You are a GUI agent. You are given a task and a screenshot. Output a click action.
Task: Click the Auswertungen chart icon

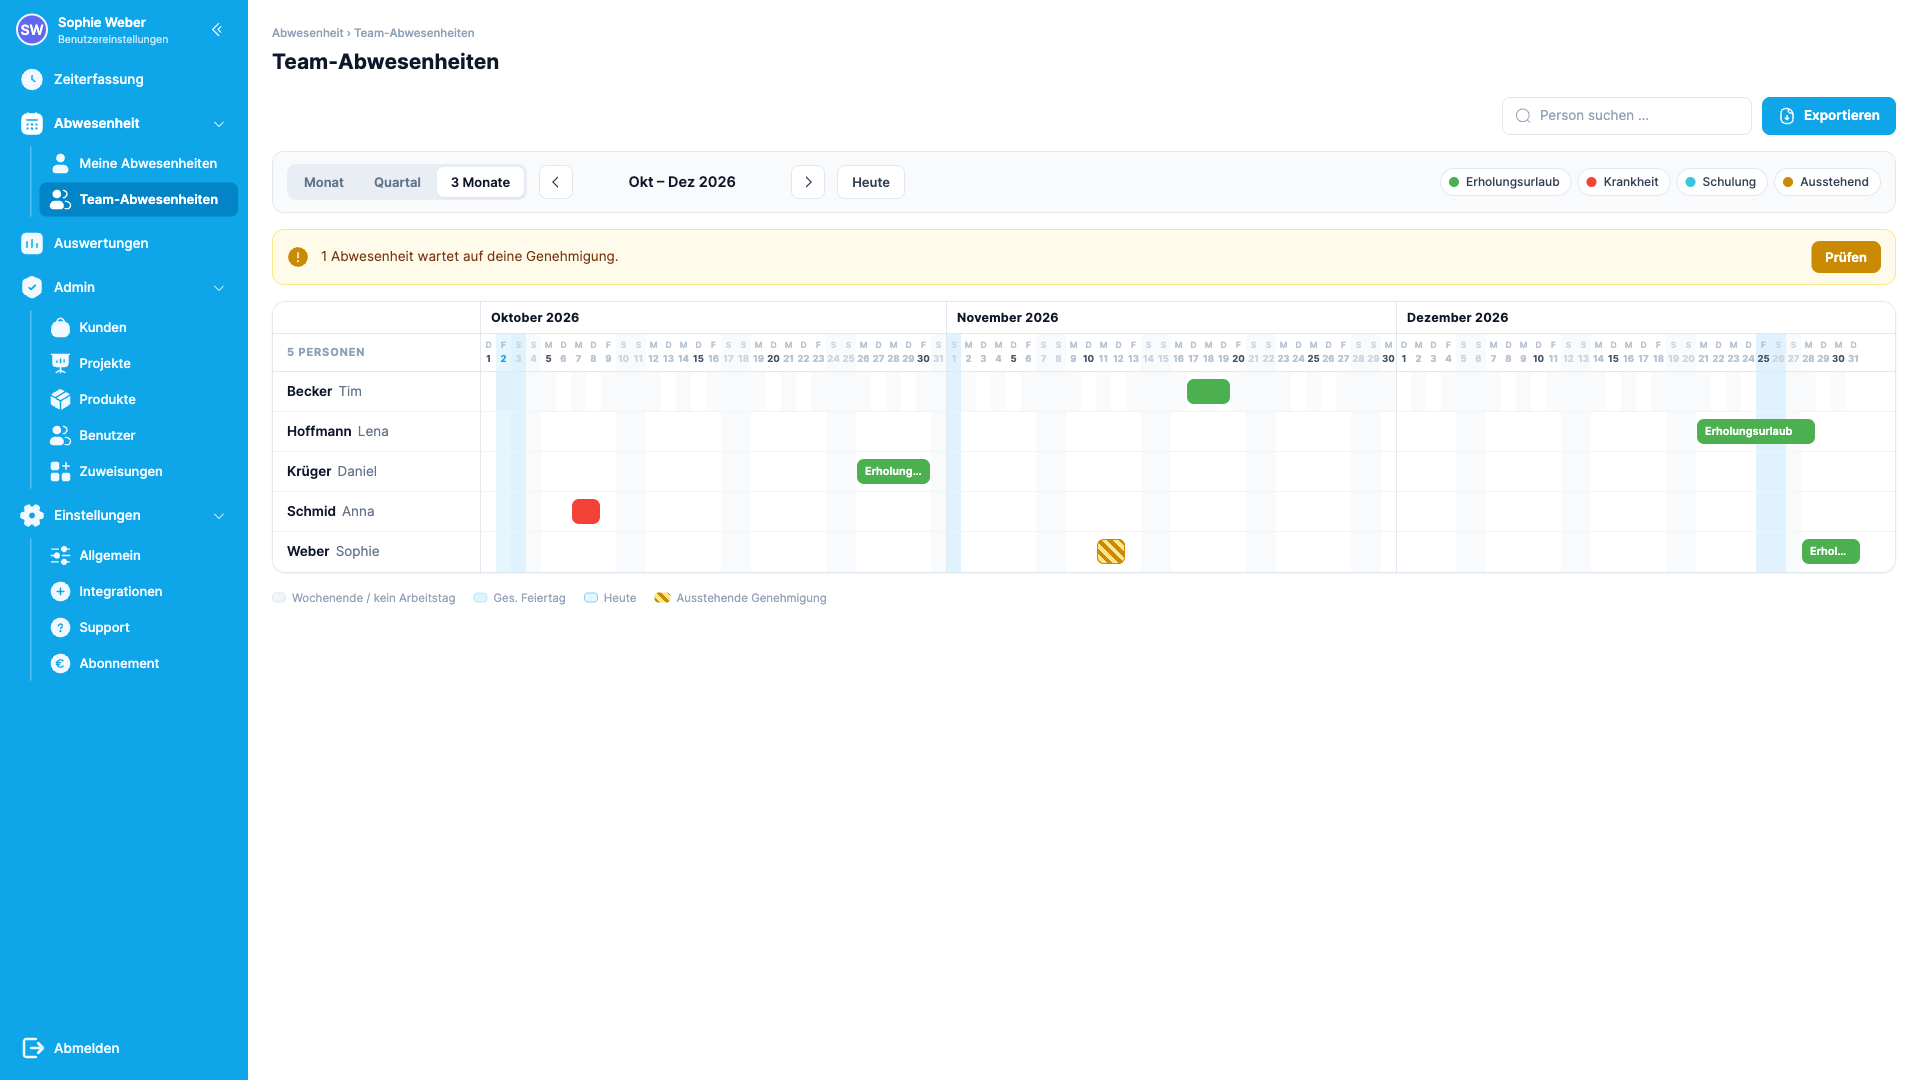pyautogui.click(x=32, y=243)
